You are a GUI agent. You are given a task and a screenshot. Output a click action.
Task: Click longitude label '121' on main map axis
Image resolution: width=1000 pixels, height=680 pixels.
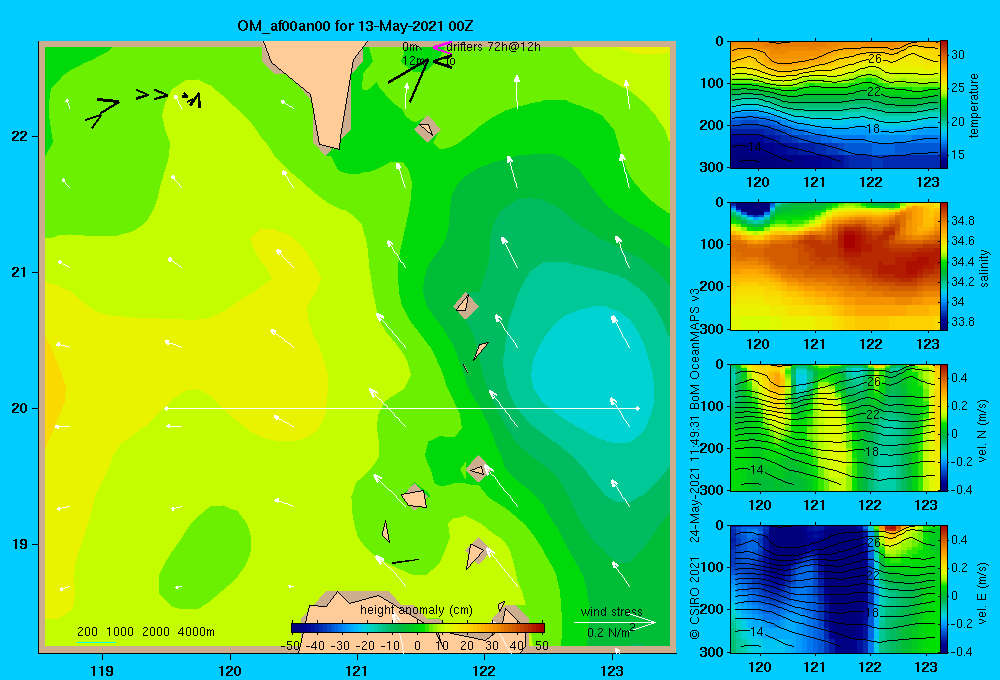click(x=357, y=670)
